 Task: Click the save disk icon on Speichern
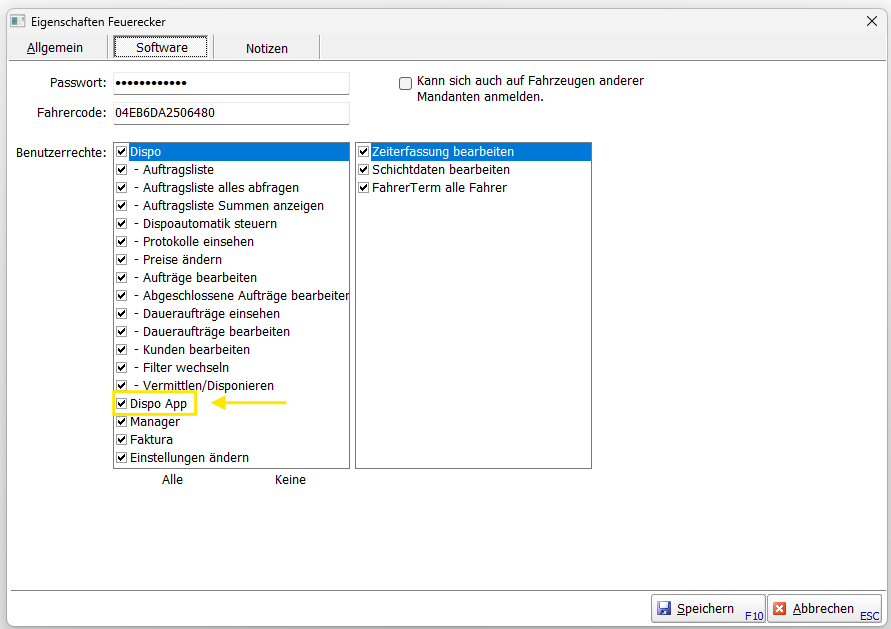664,608
